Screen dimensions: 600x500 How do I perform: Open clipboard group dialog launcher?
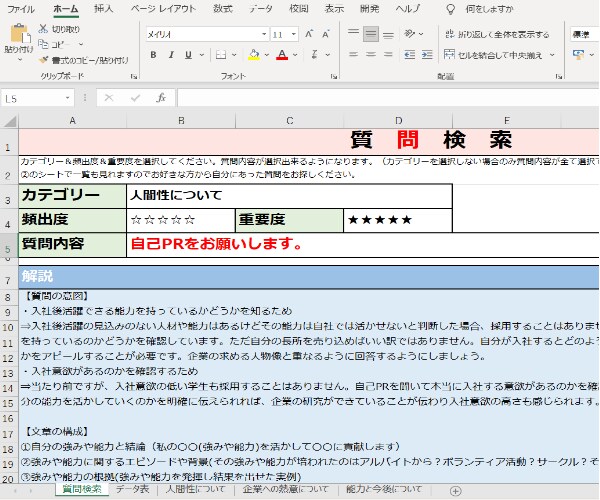(x=133, y=77)
